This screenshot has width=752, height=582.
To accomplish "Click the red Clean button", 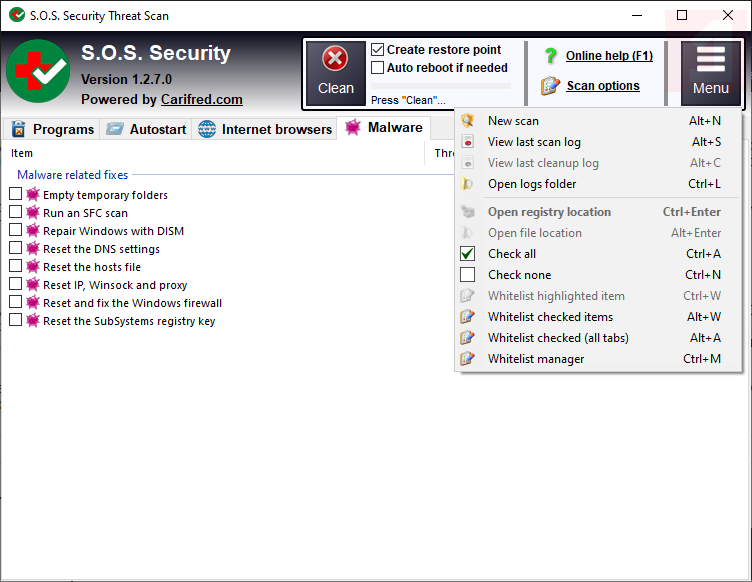I will [335, 73].
